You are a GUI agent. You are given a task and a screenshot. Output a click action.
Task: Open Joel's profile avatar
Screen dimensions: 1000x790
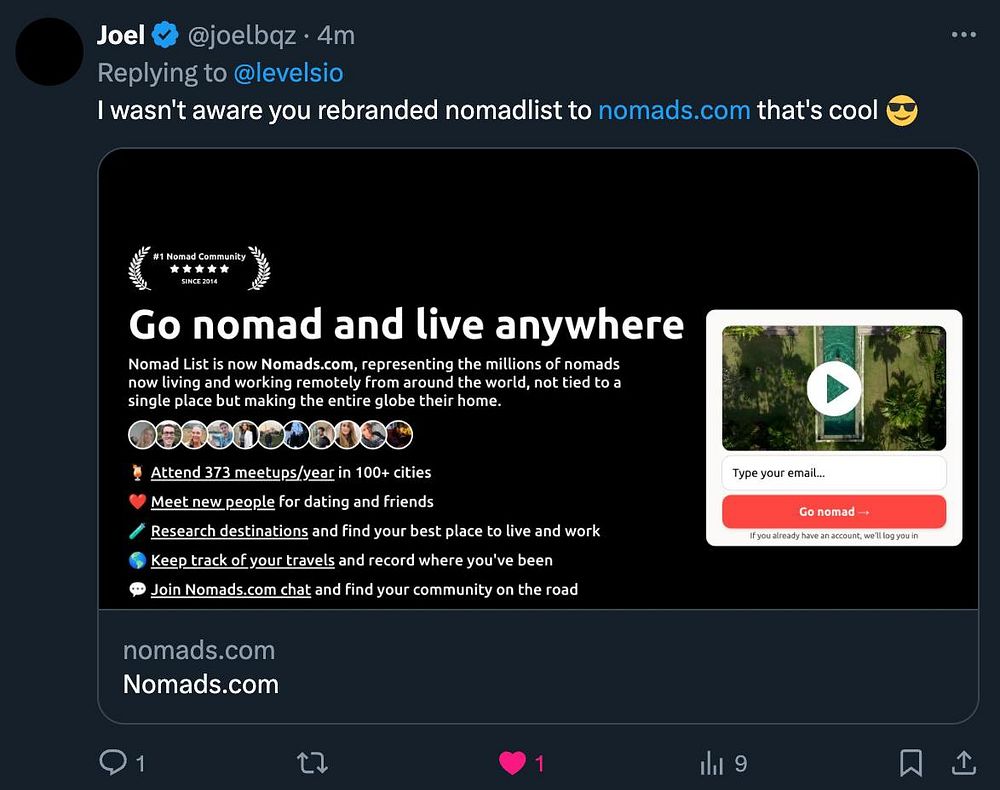pos(49,52)
